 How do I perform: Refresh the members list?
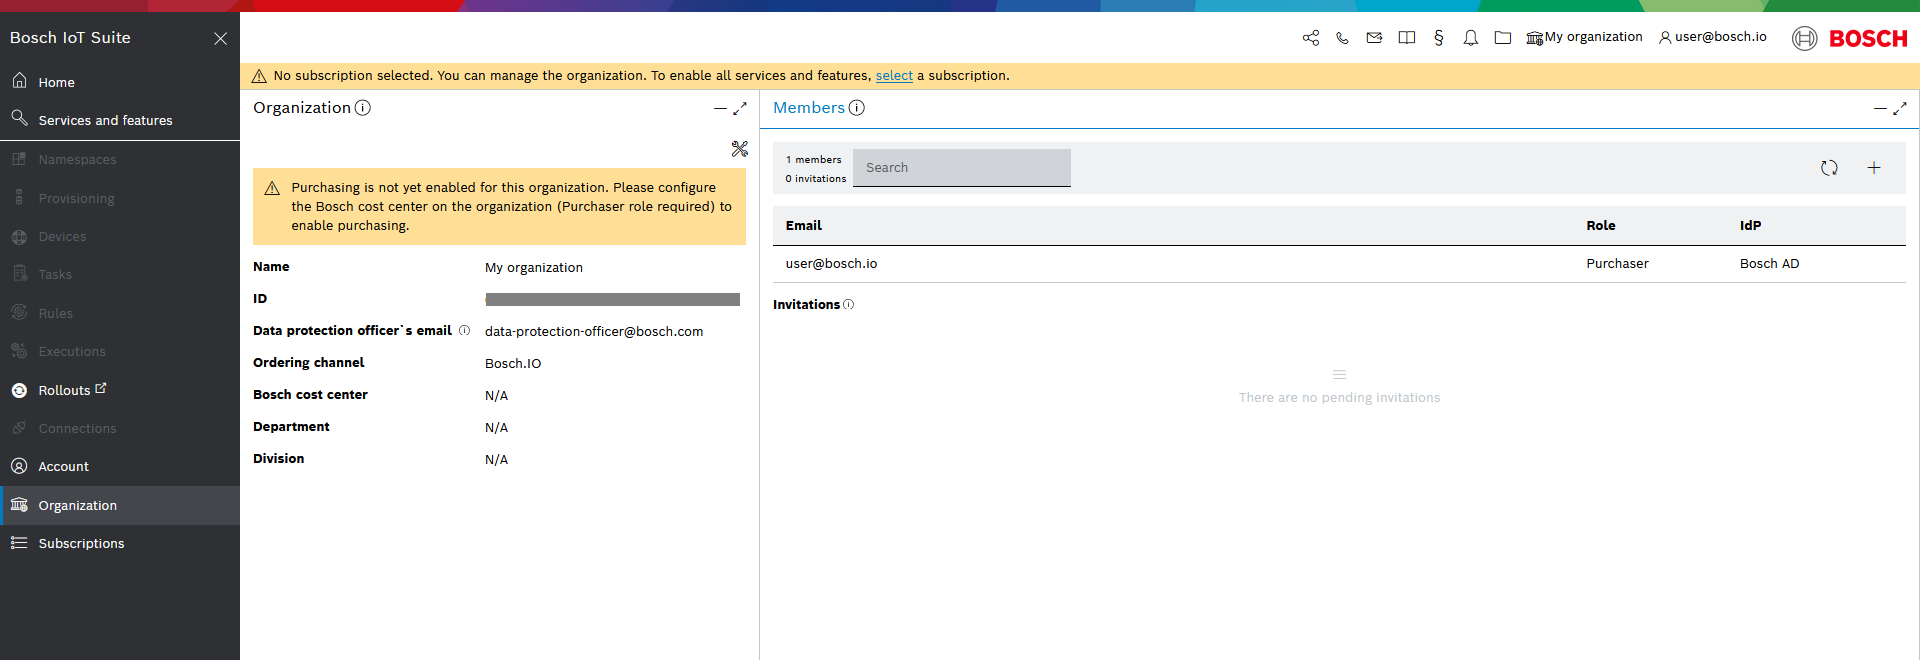click(x=1829, y=168)
